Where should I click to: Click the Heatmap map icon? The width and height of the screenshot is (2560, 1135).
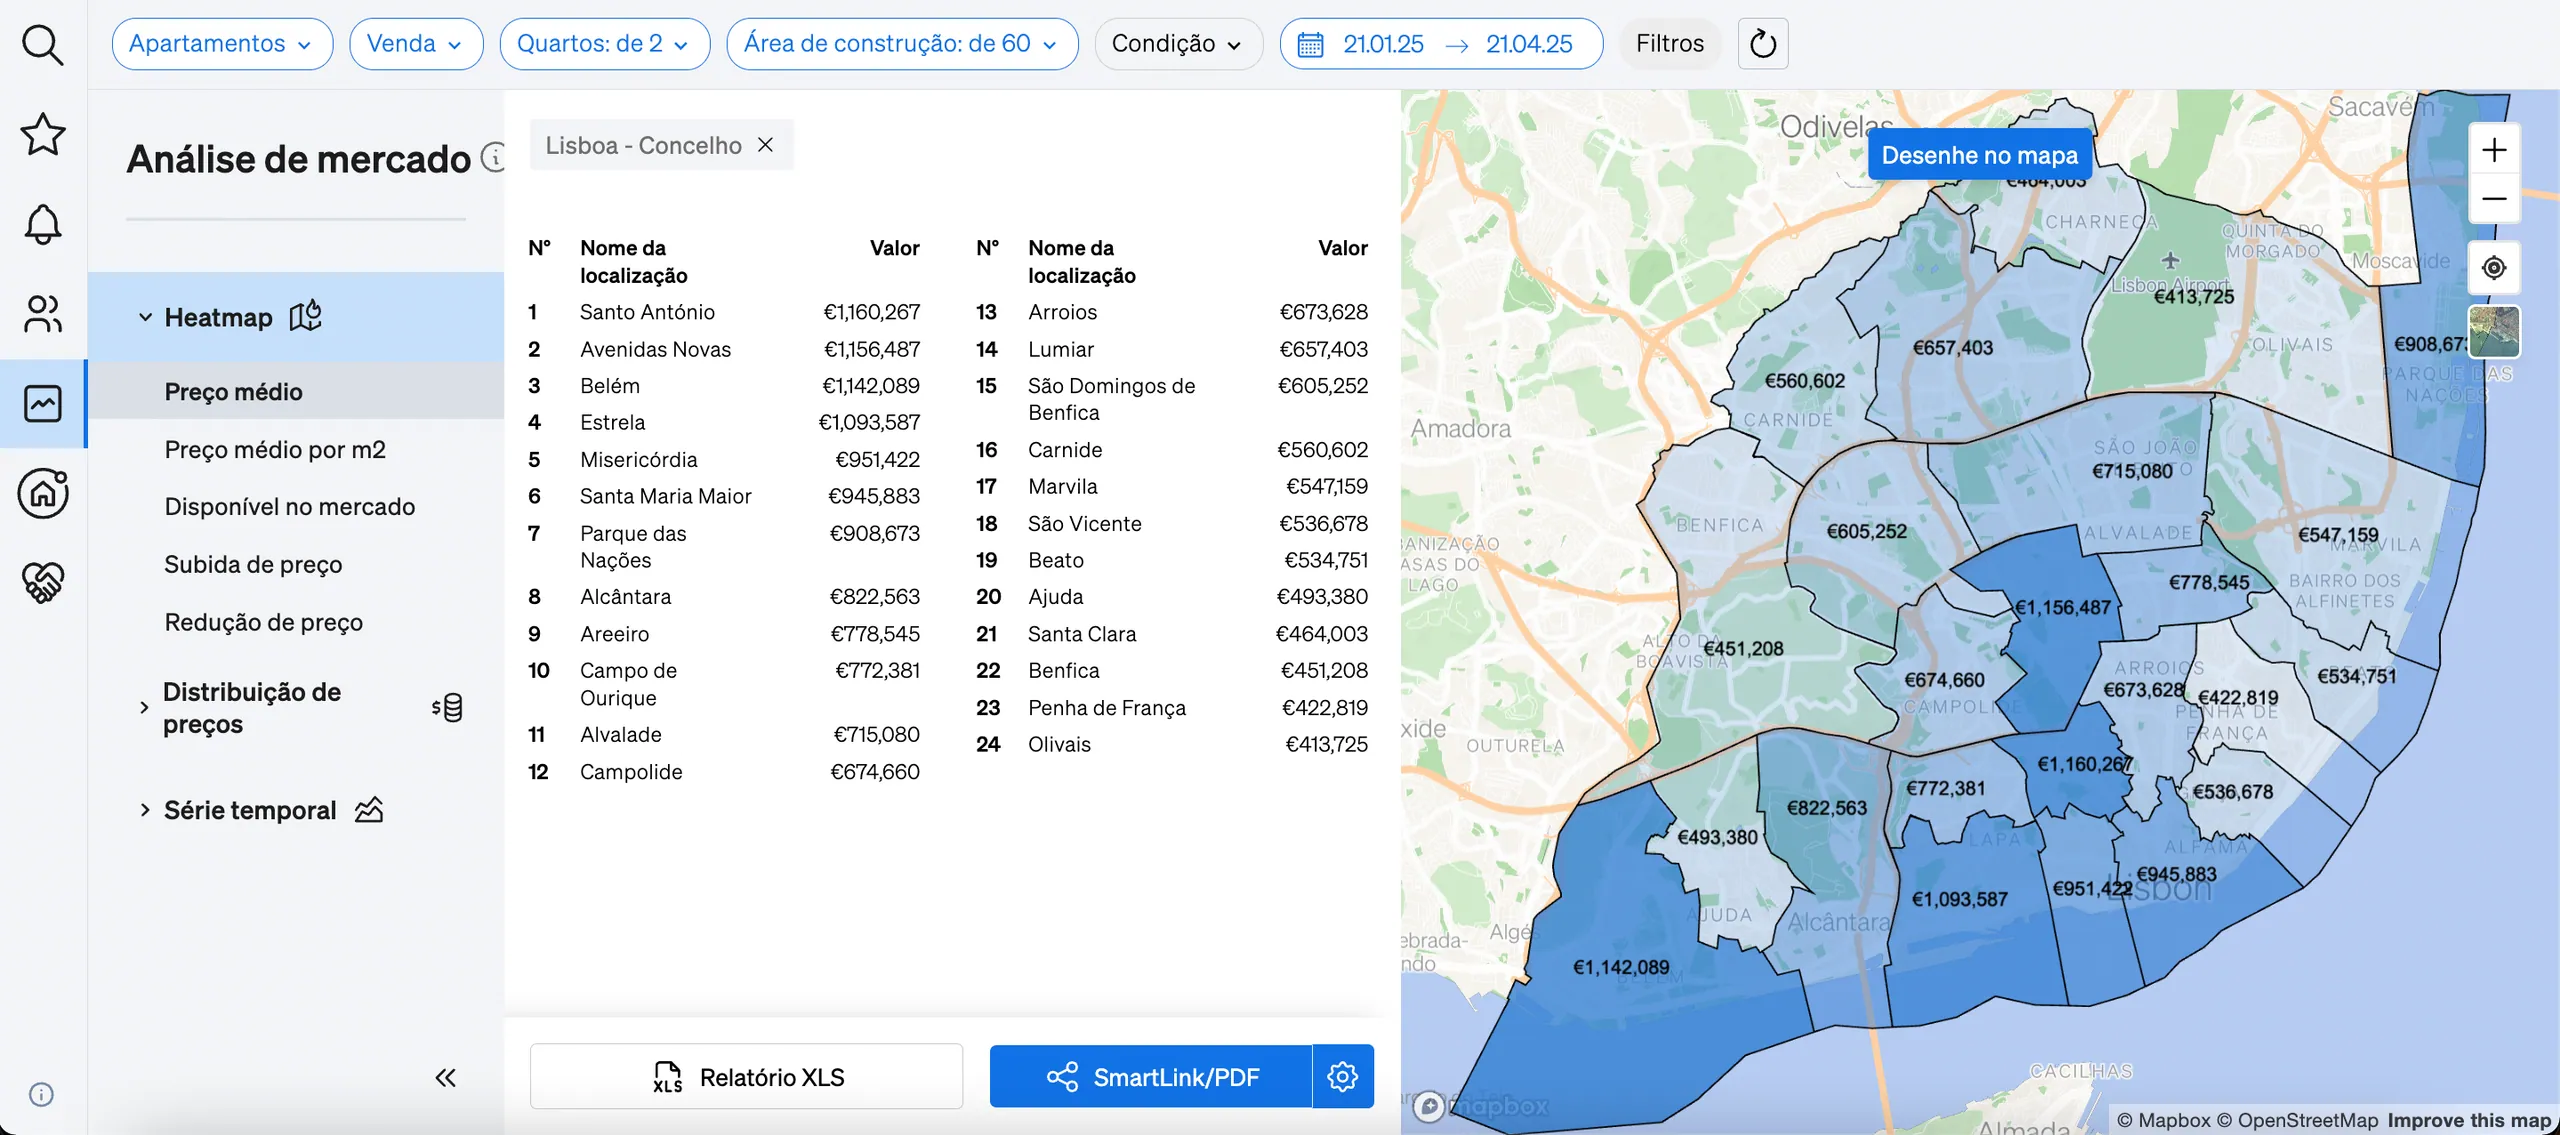[x=306, y=316]
